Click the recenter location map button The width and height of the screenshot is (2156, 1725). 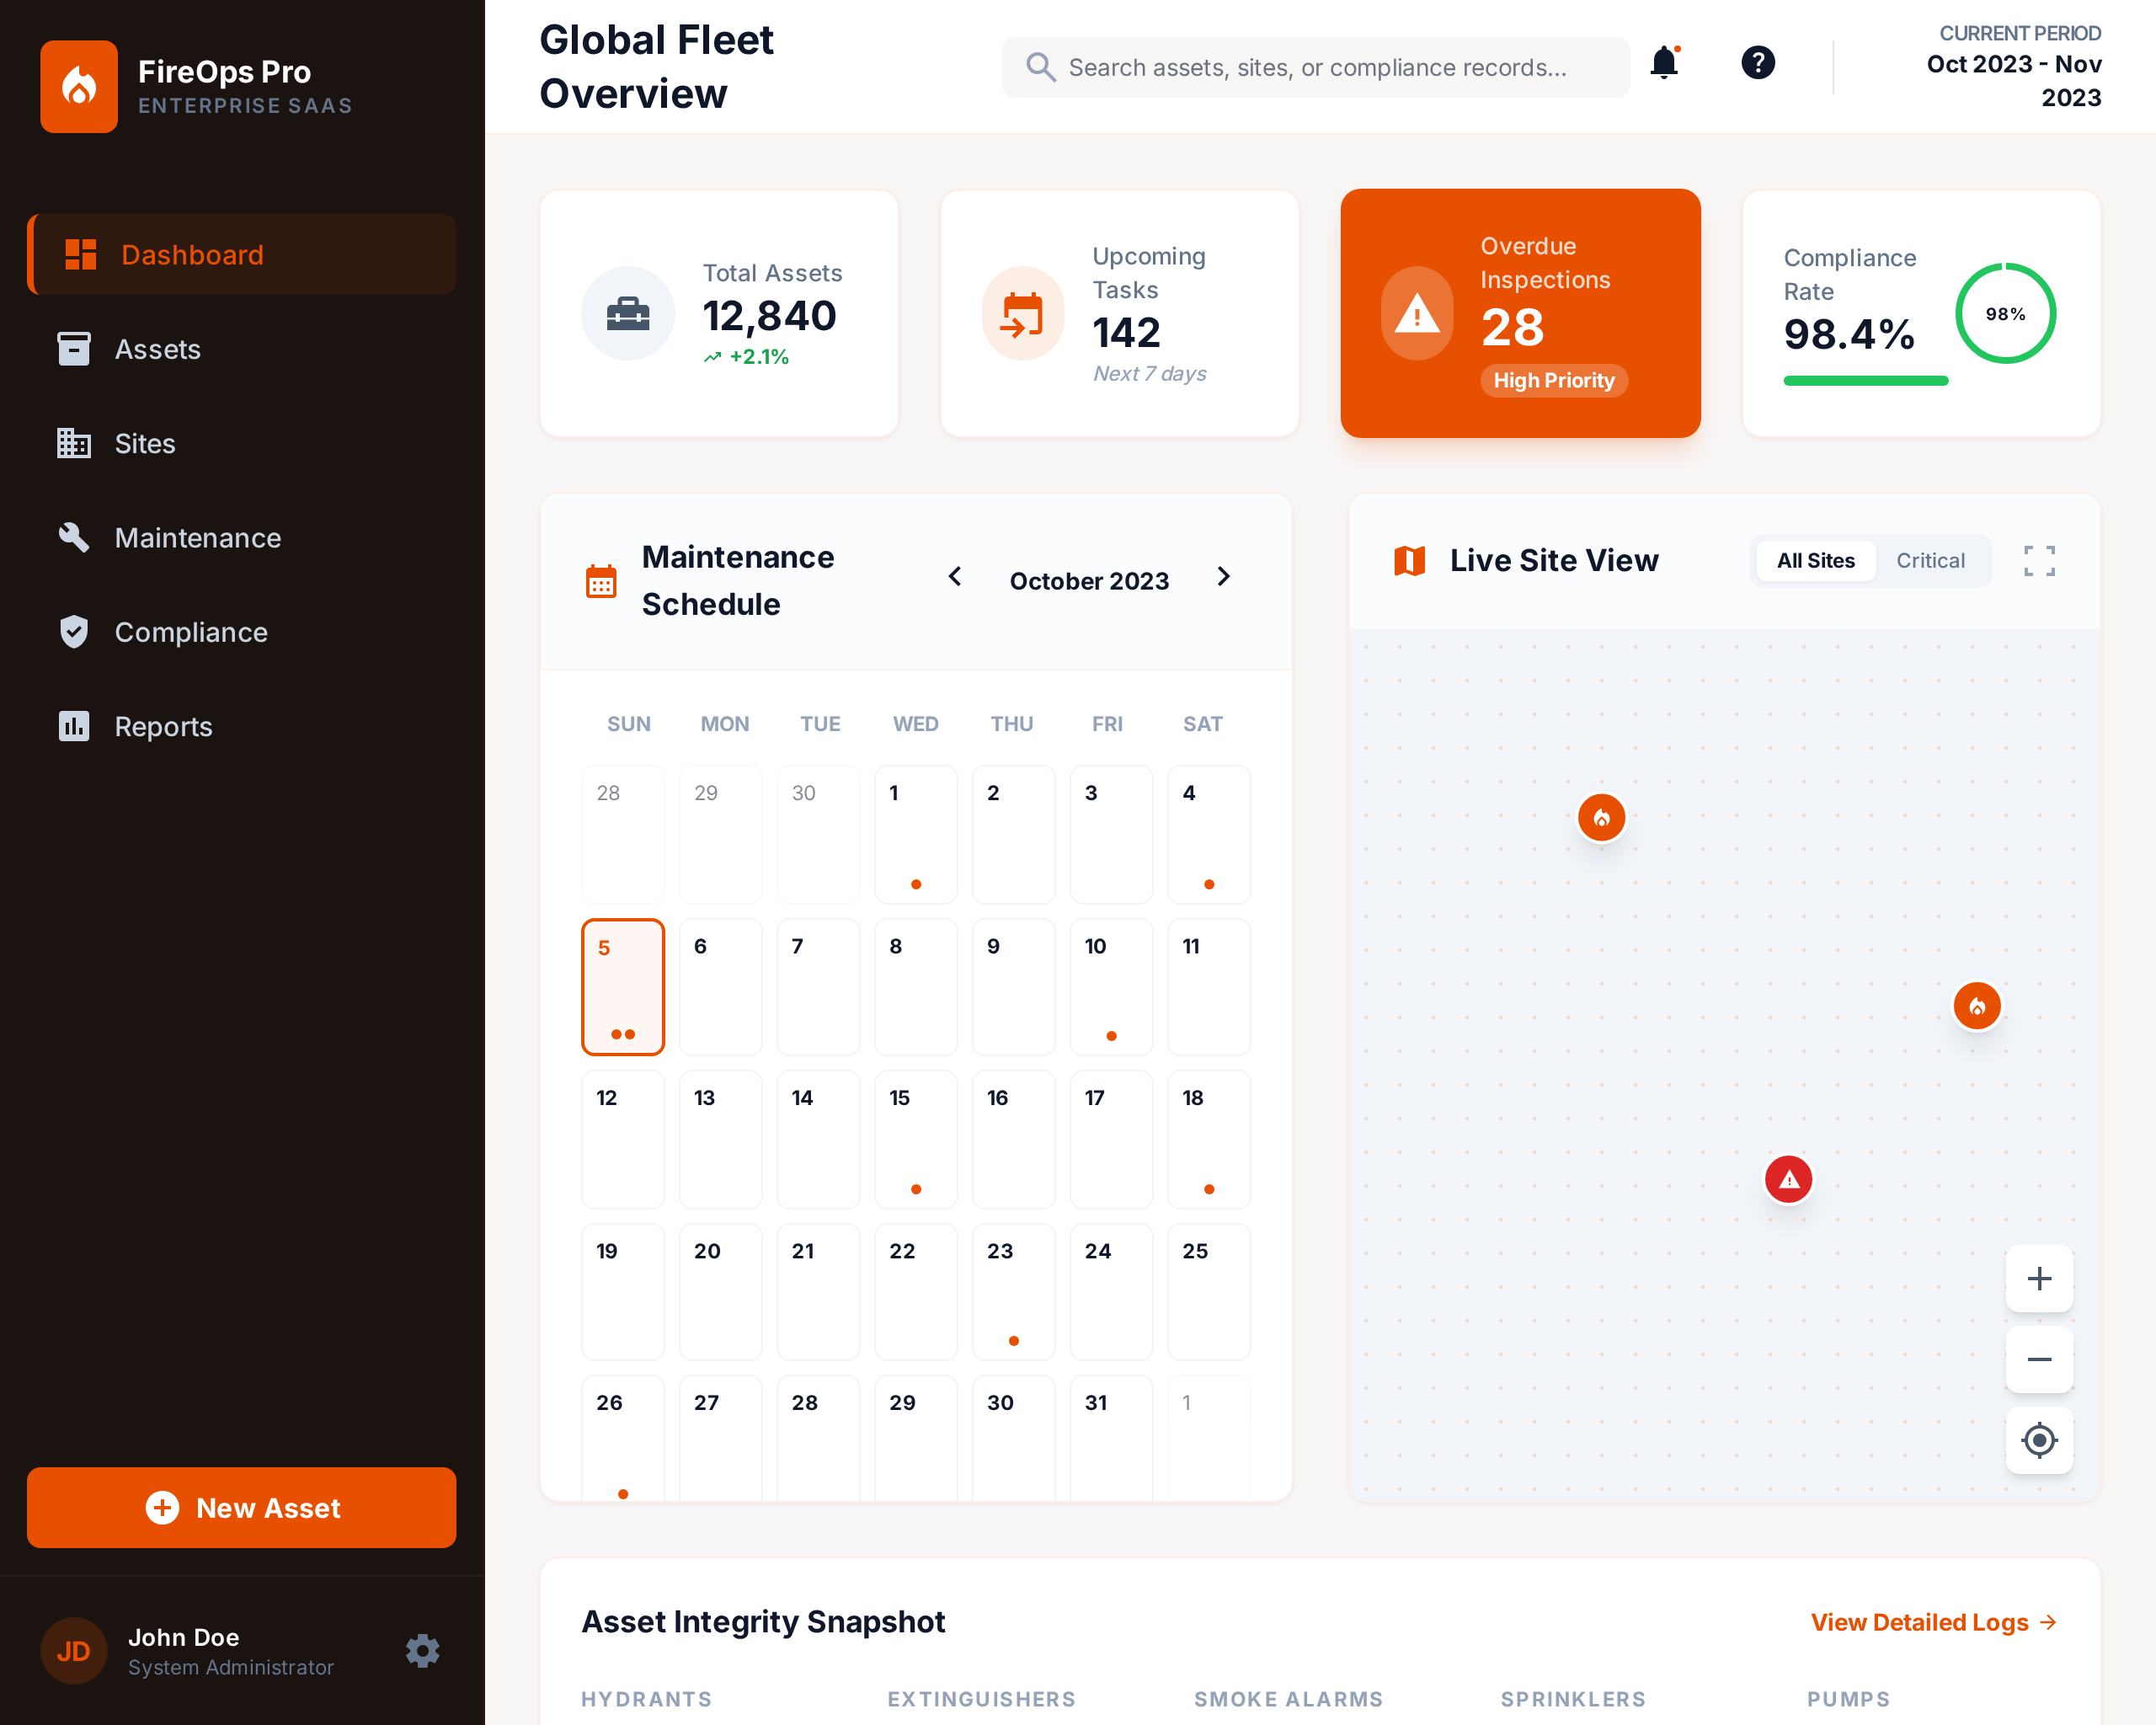[2039, 1440]
